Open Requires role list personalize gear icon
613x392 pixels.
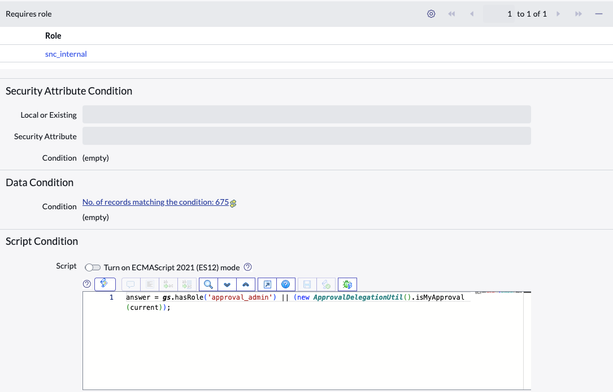[x=431, y=14]
